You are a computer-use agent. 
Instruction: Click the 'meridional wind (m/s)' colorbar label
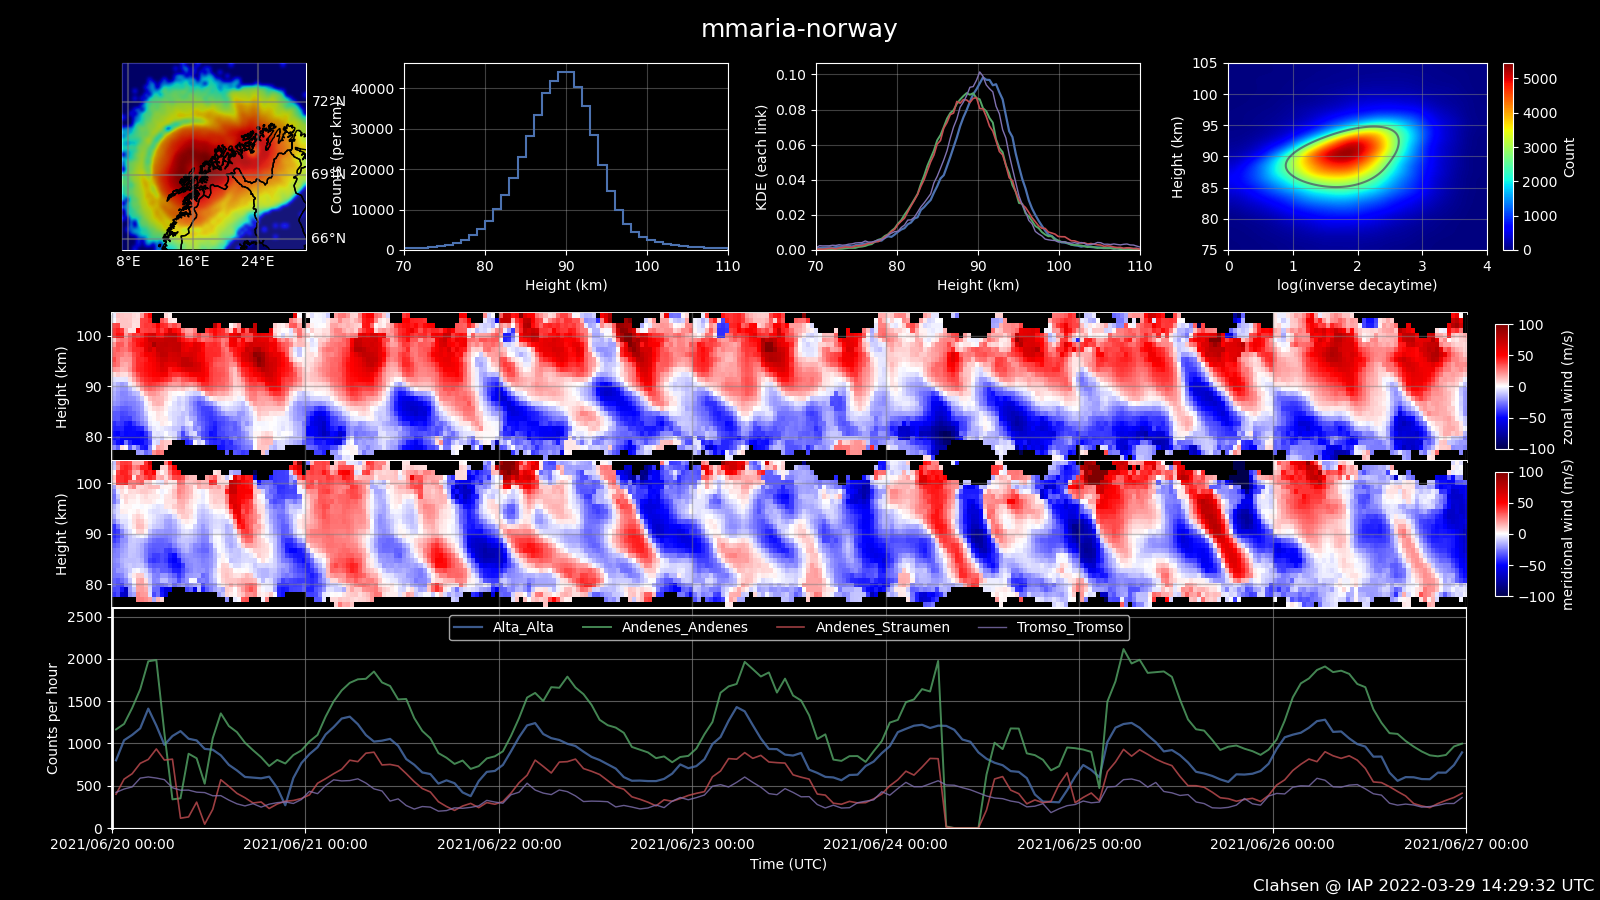(1568, 535)
